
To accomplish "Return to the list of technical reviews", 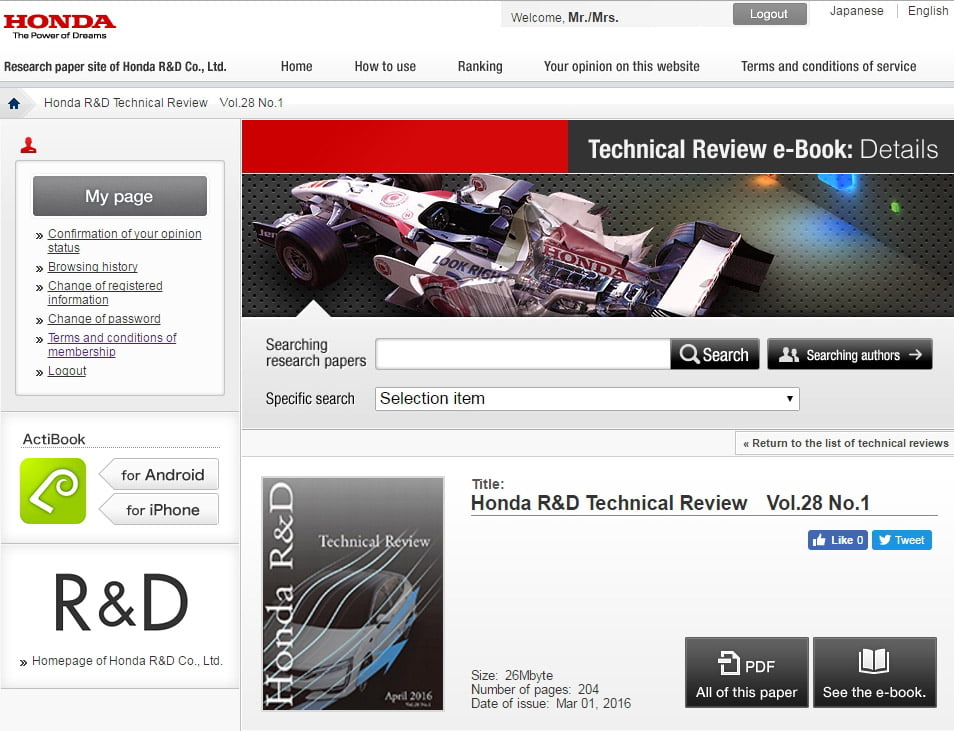I will tap(845, 443).
